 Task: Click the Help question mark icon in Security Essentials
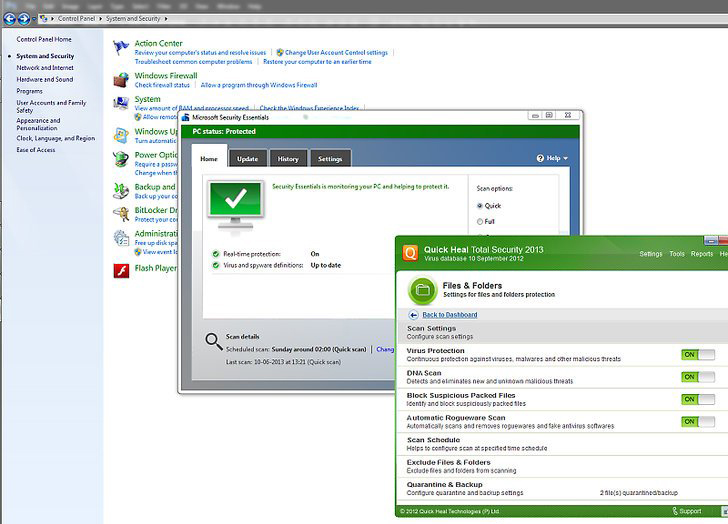[x=540, y=158]
